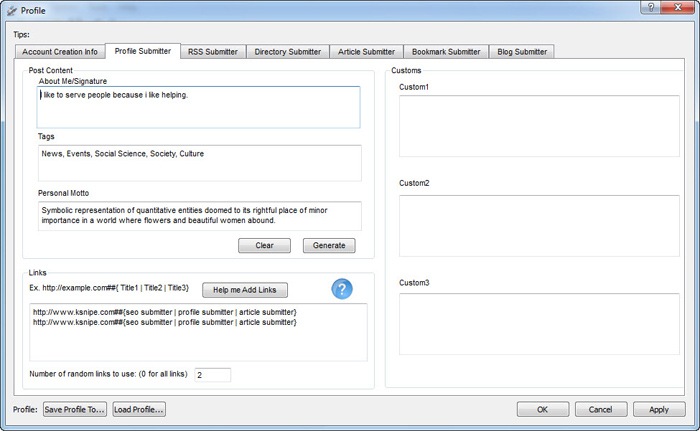Click the Profile window title icon
This screenshot has width=700, height=431.
tap(12, 11)
